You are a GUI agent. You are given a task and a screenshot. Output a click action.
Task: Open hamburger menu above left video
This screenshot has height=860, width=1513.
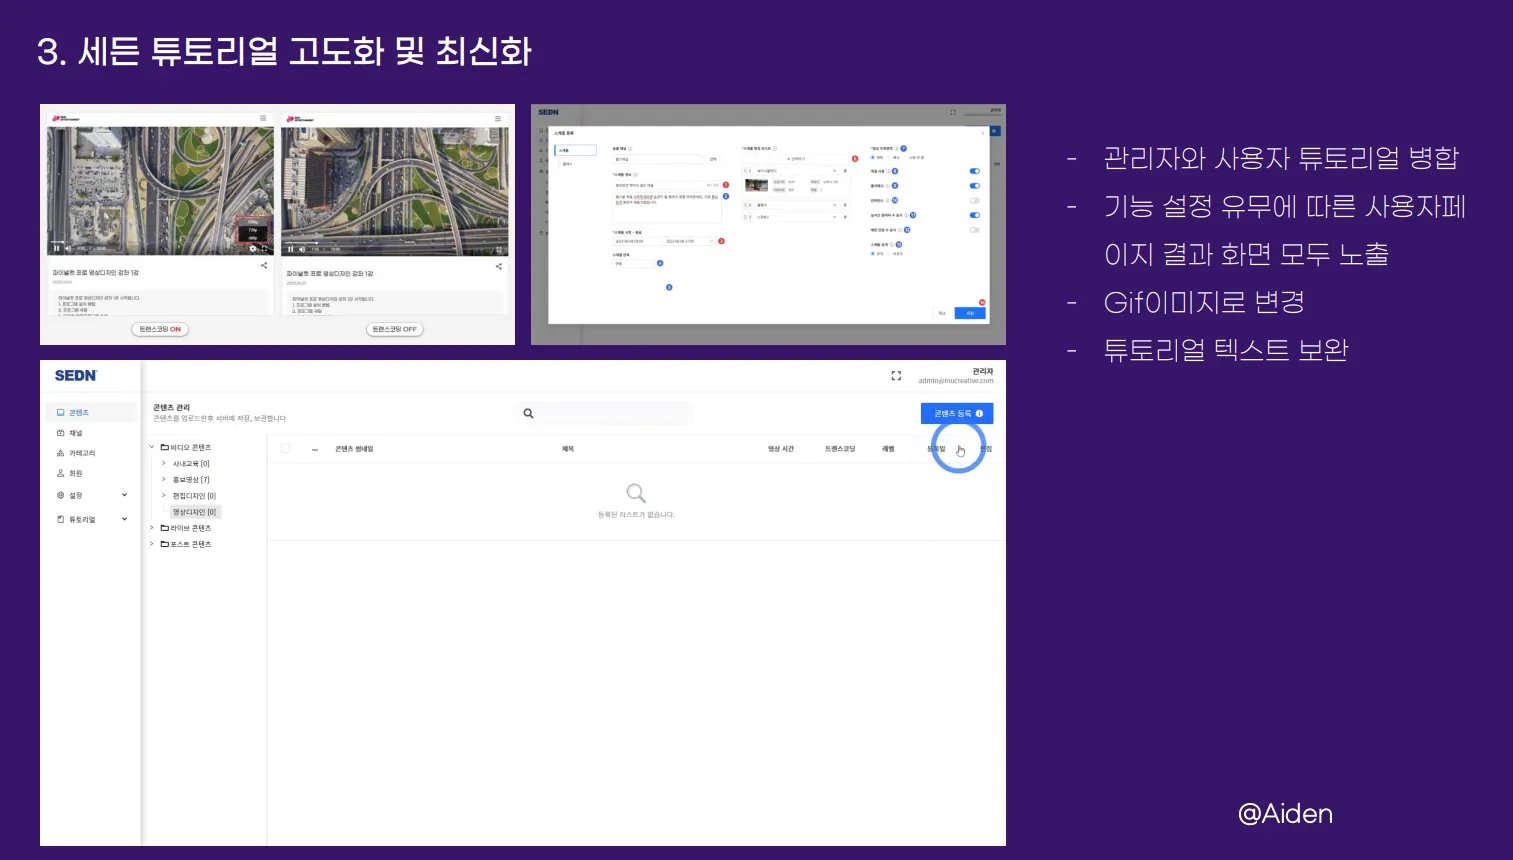(263, 118)
